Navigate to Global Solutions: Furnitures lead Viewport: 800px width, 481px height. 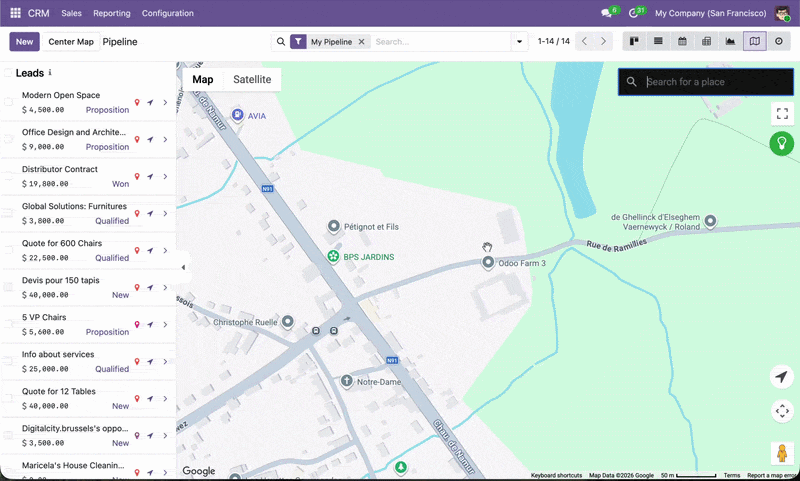(150, 213)
